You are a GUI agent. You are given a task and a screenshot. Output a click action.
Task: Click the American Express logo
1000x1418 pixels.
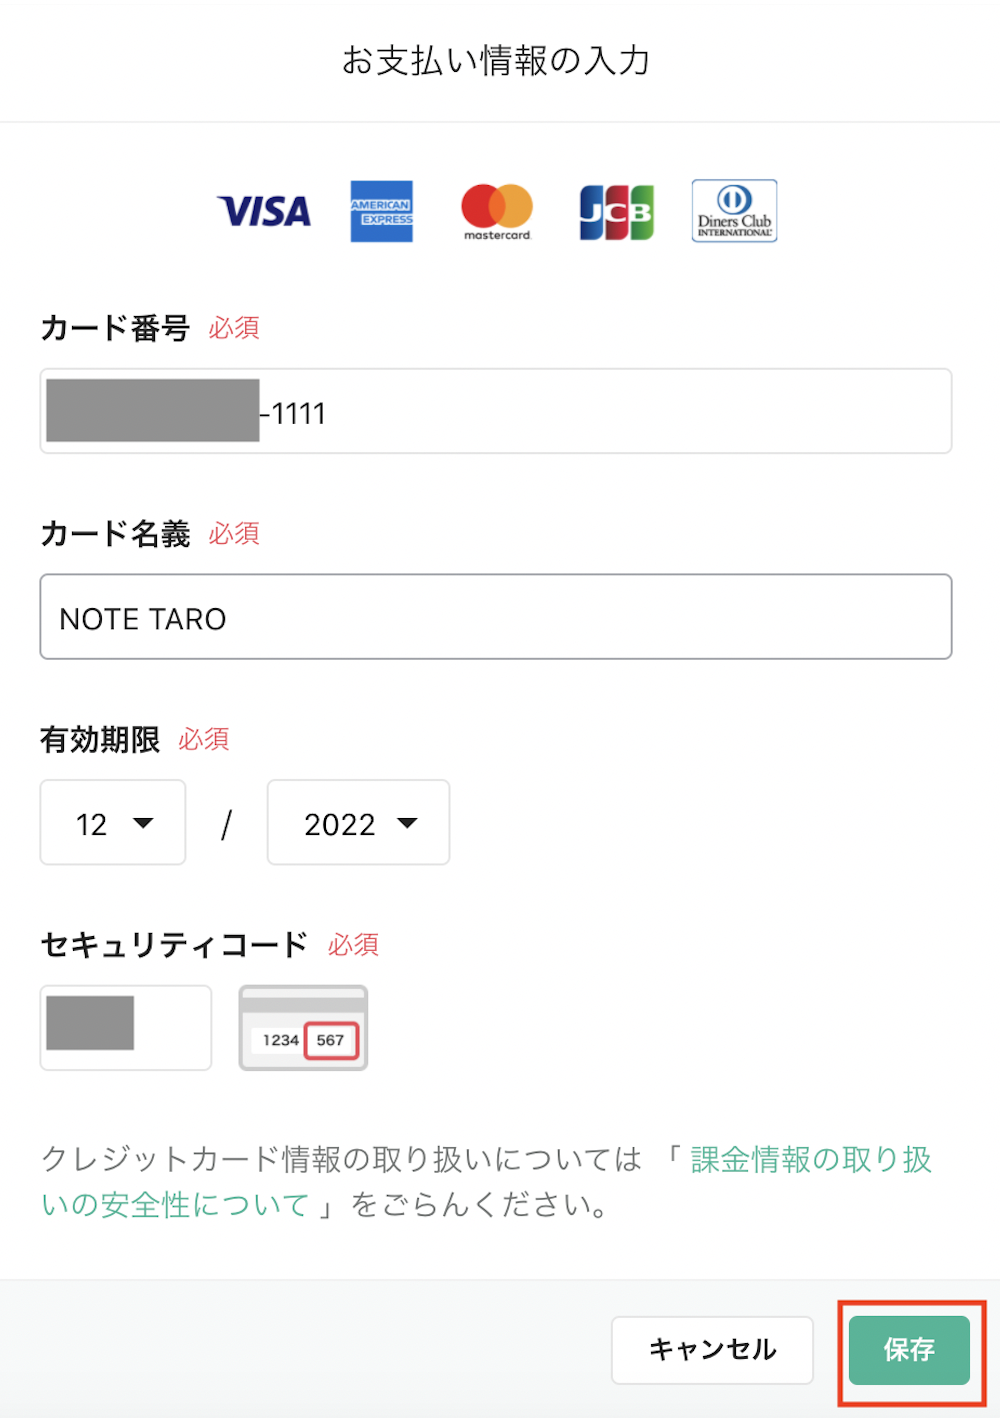(381, 211)
